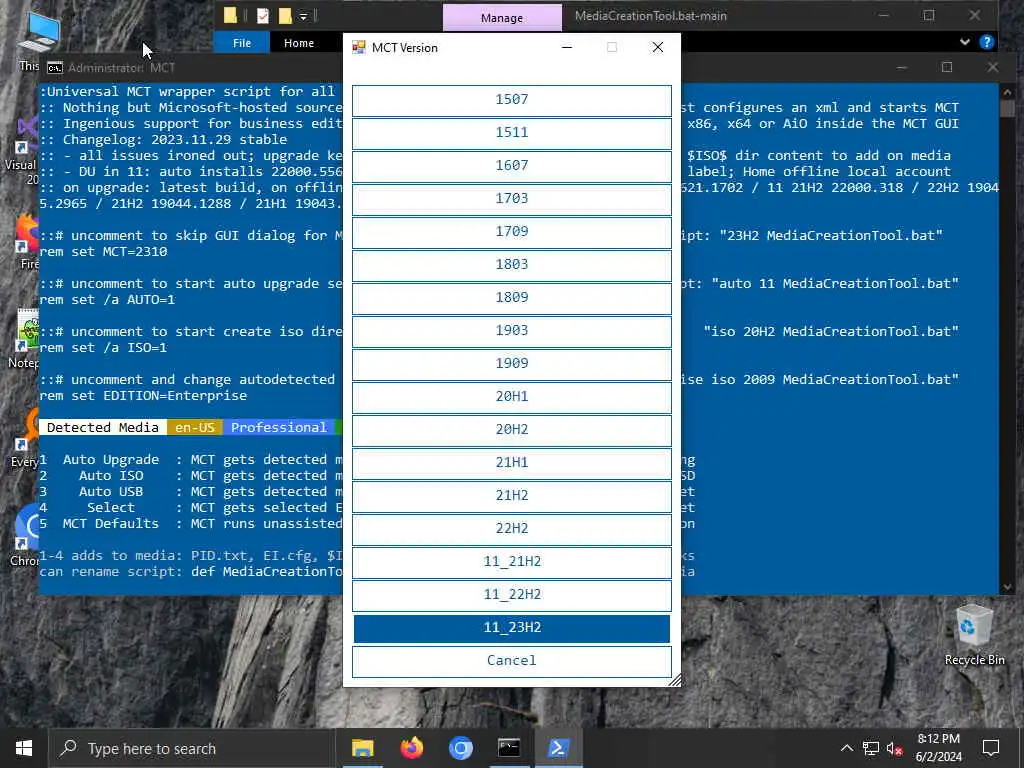The height and width of the screenshot is (768, 1024).
Task: Choose version 1709
Action: tap(511, 232)
